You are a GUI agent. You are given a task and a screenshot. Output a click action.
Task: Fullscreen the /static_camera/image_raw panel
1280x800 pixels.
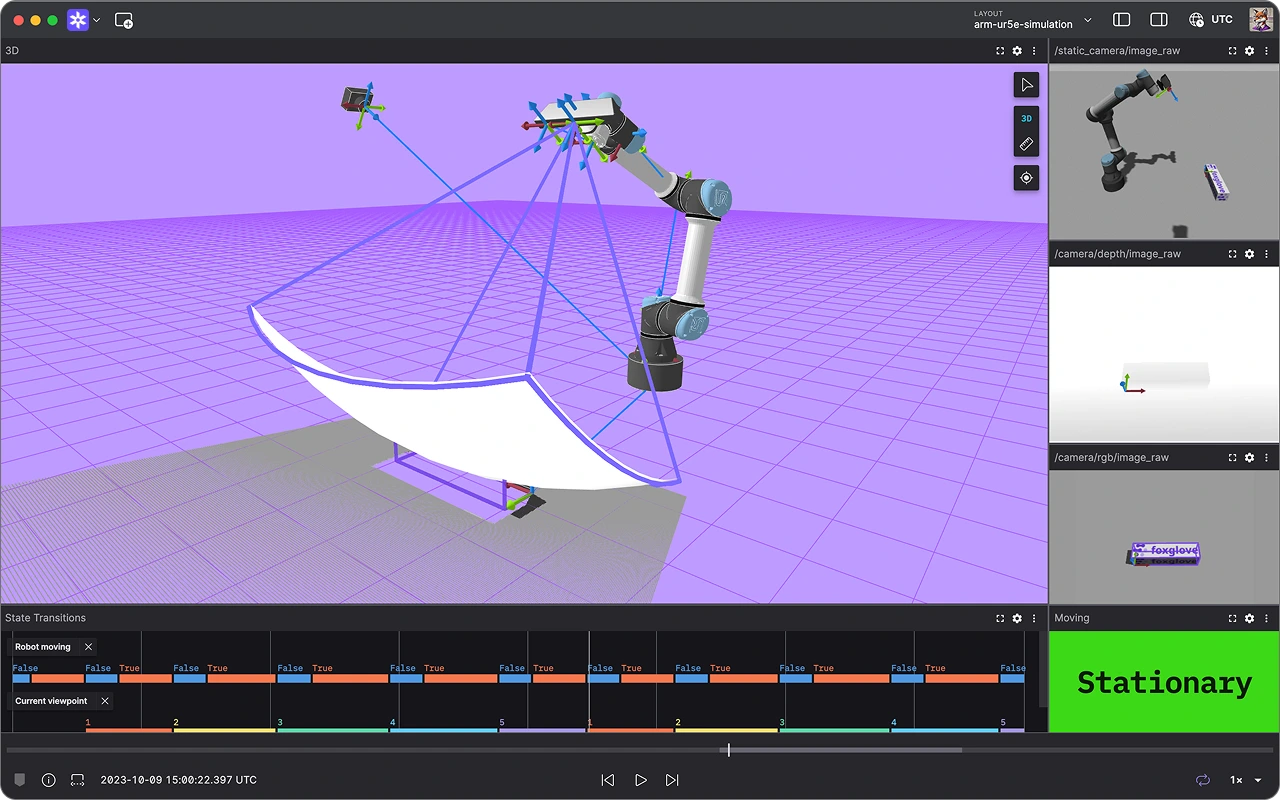coord(1232,50)
